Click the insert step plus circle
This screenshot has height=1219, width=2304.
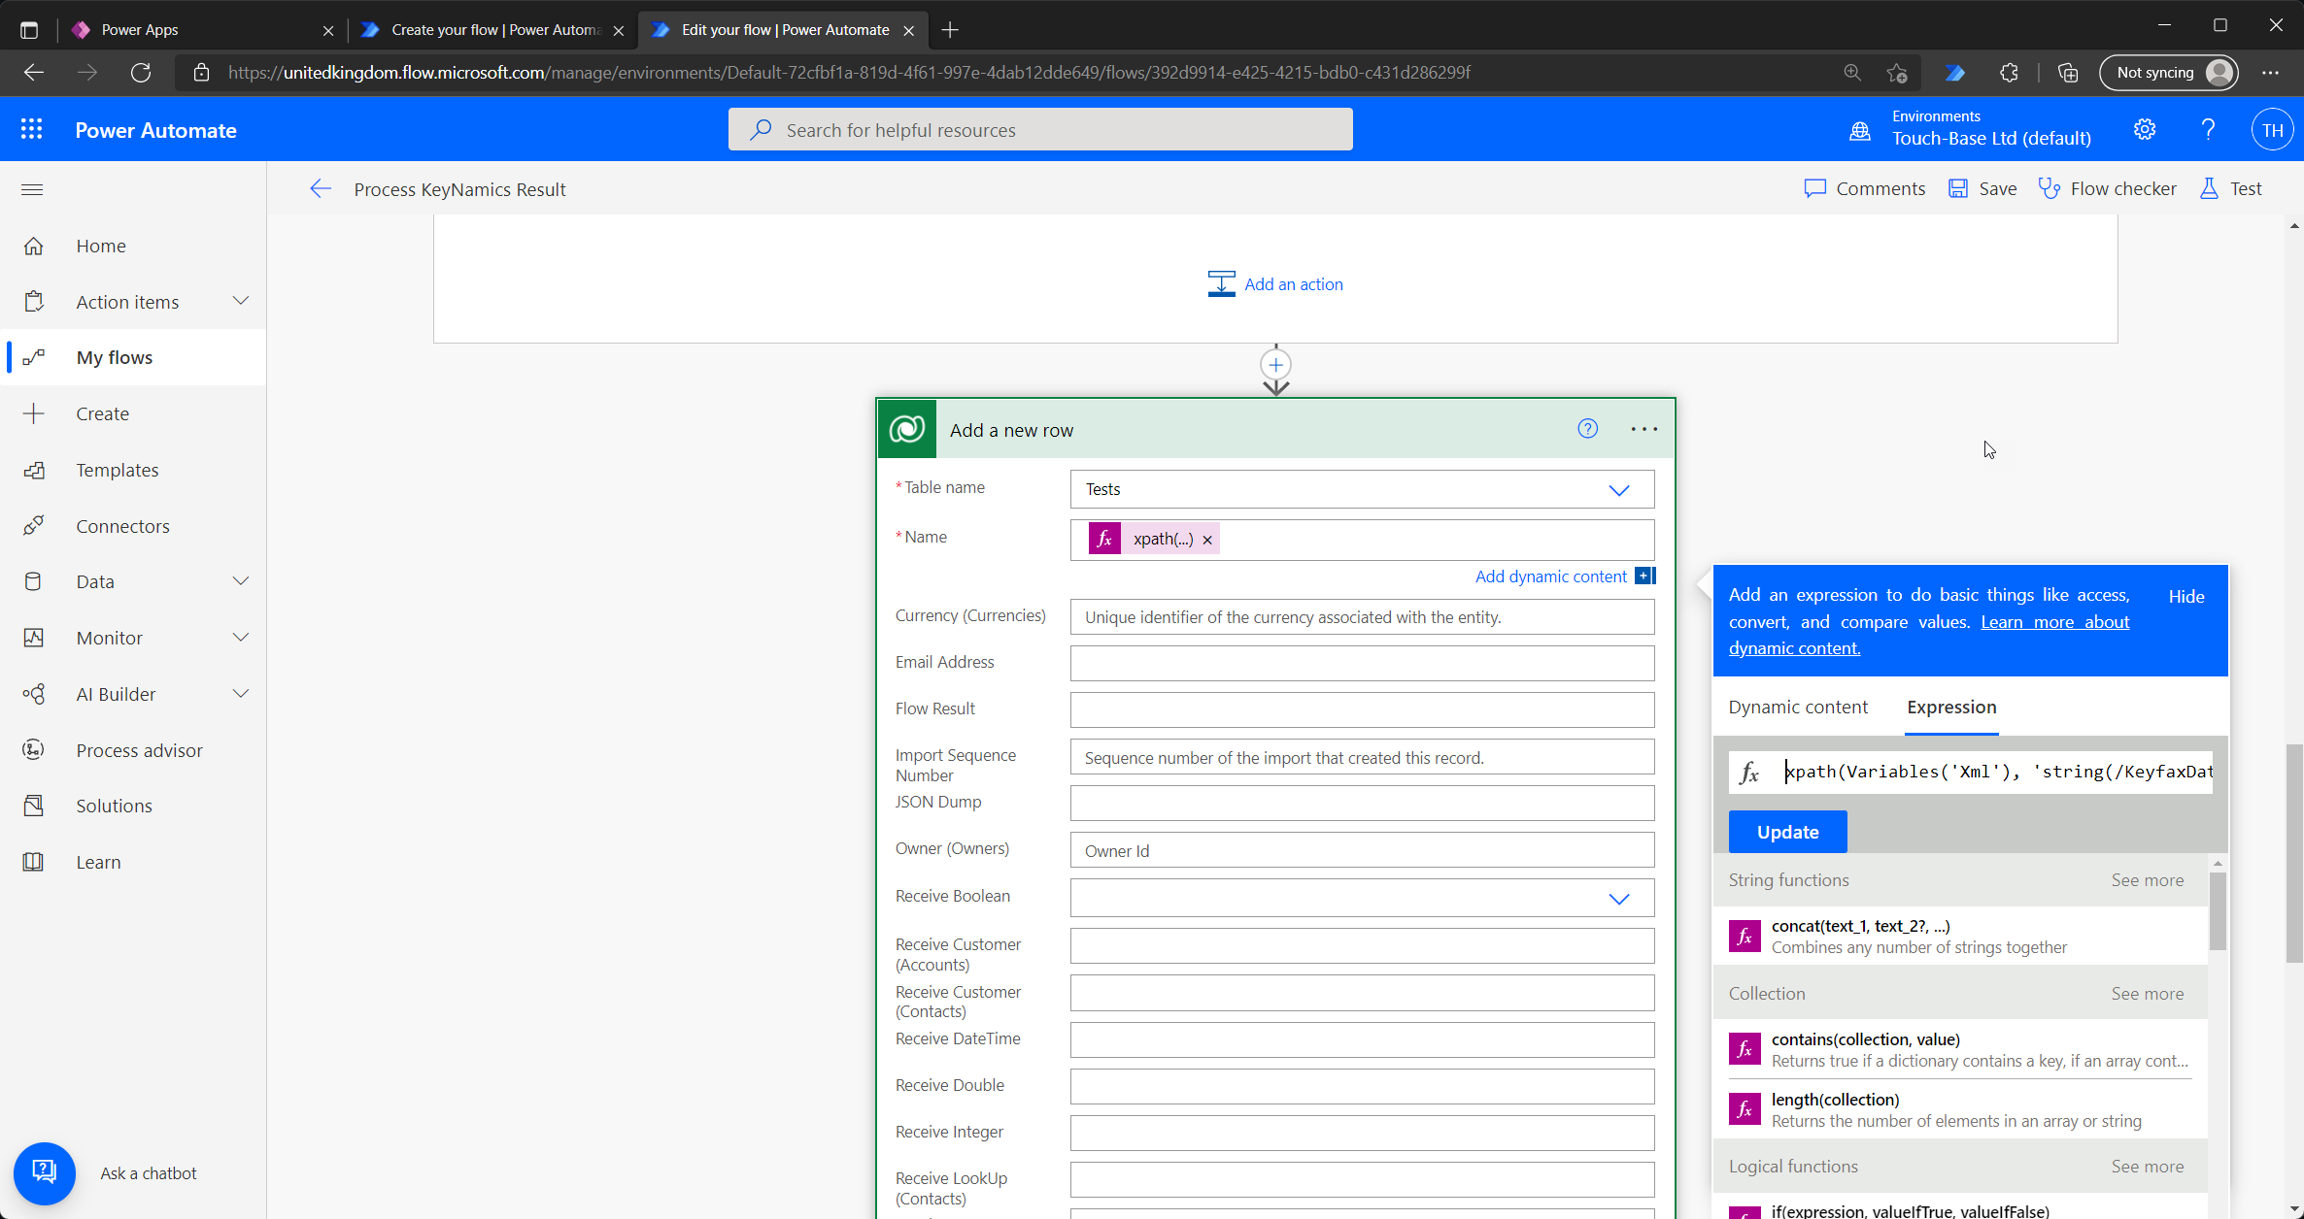click(1275, 365)
